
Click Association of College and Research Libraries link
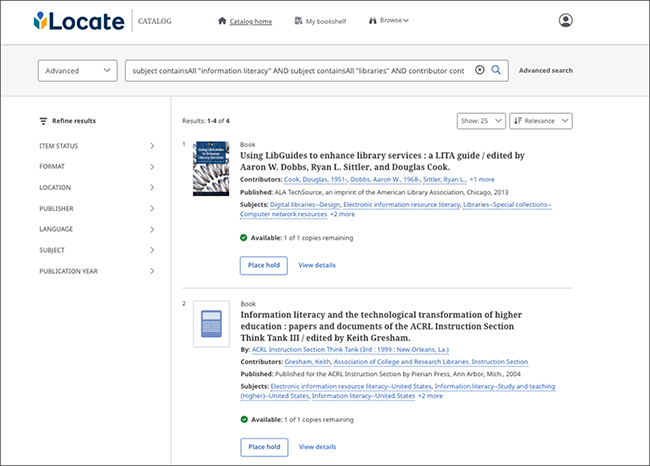(431, 362)
